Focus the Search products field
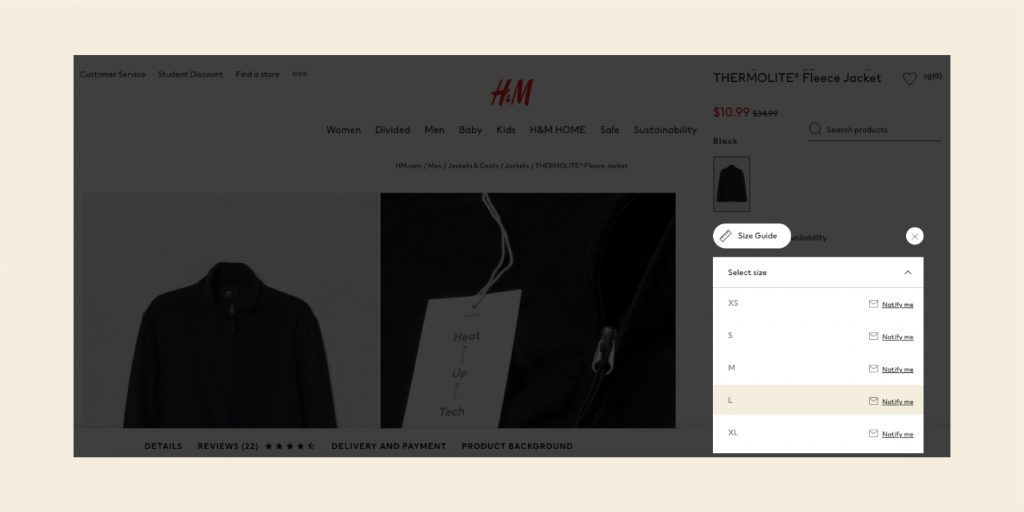Image resolution: width=1024 pixels, height=512 pixels. (x=874, y=129)
